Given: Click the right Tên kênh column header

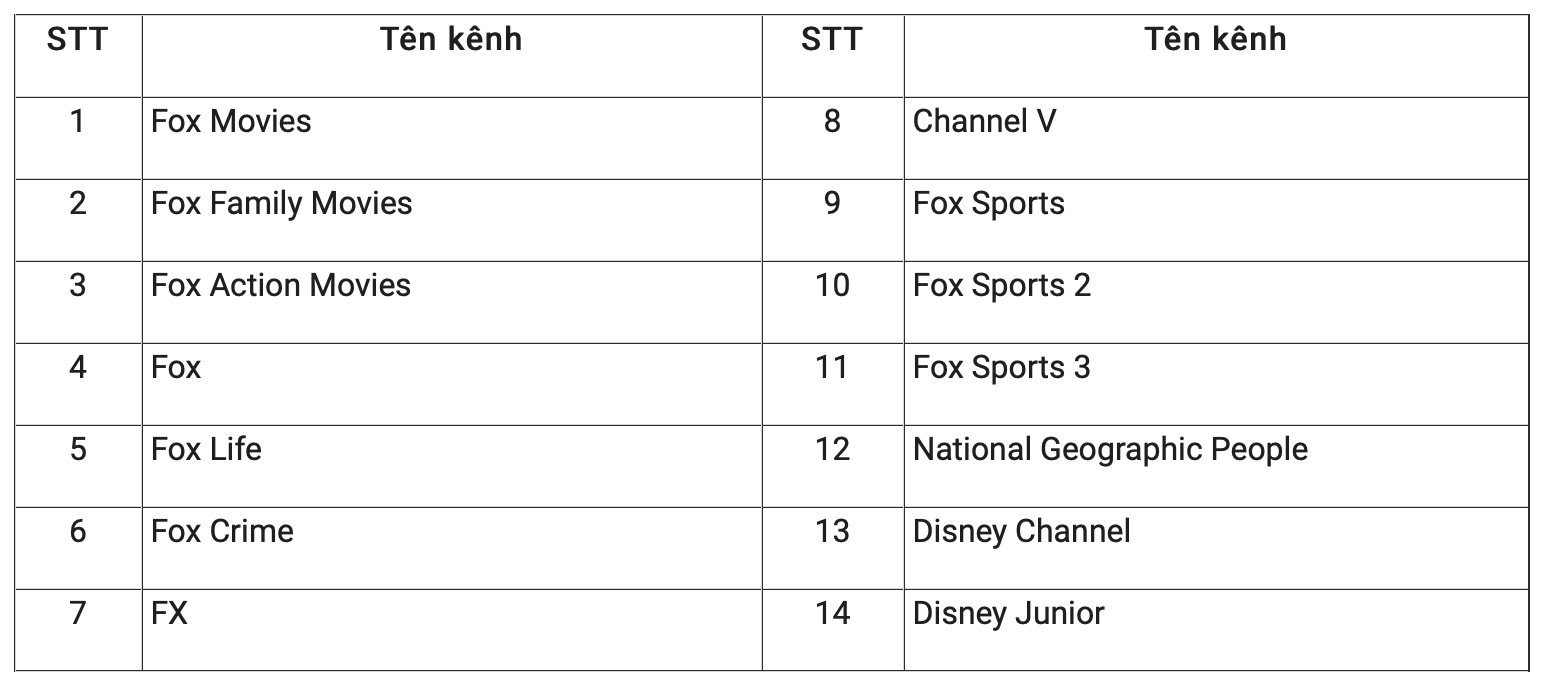Looking at the screenshot, I should coord(1215,40).
